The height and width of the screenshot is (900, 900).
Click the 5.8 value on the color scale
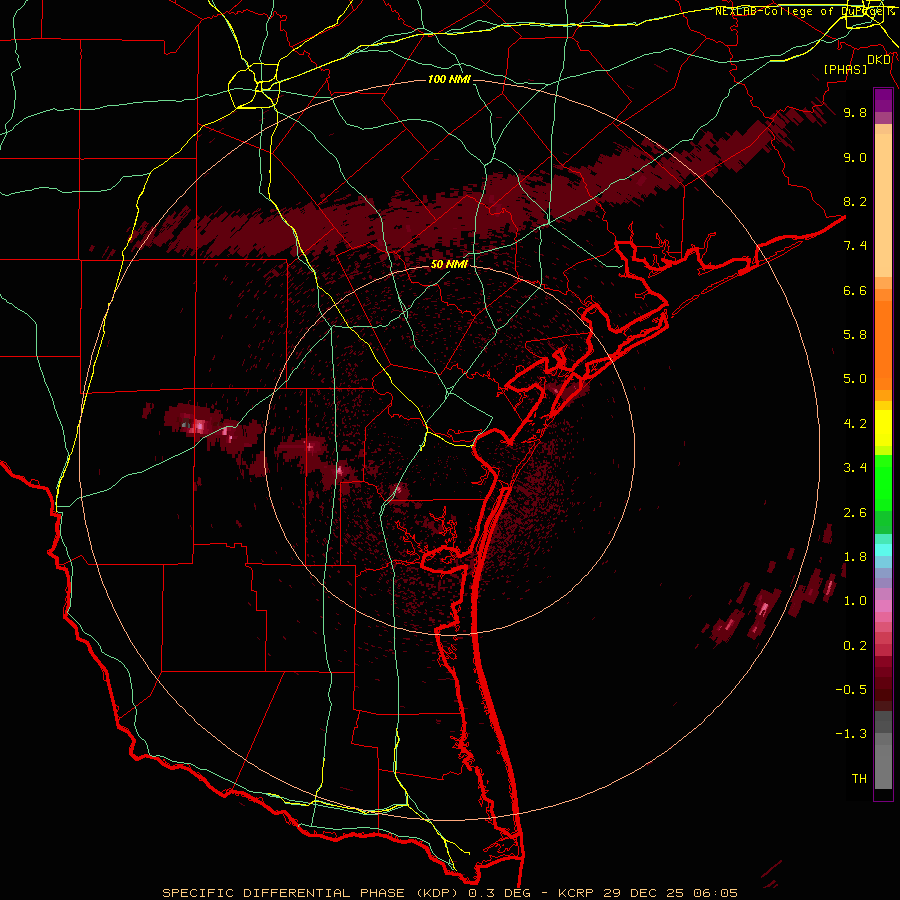[x=855, y=335]
